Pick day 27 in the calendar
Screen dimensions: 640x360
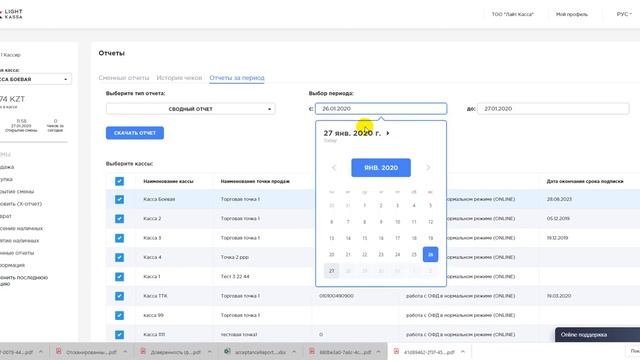(331, 271)
